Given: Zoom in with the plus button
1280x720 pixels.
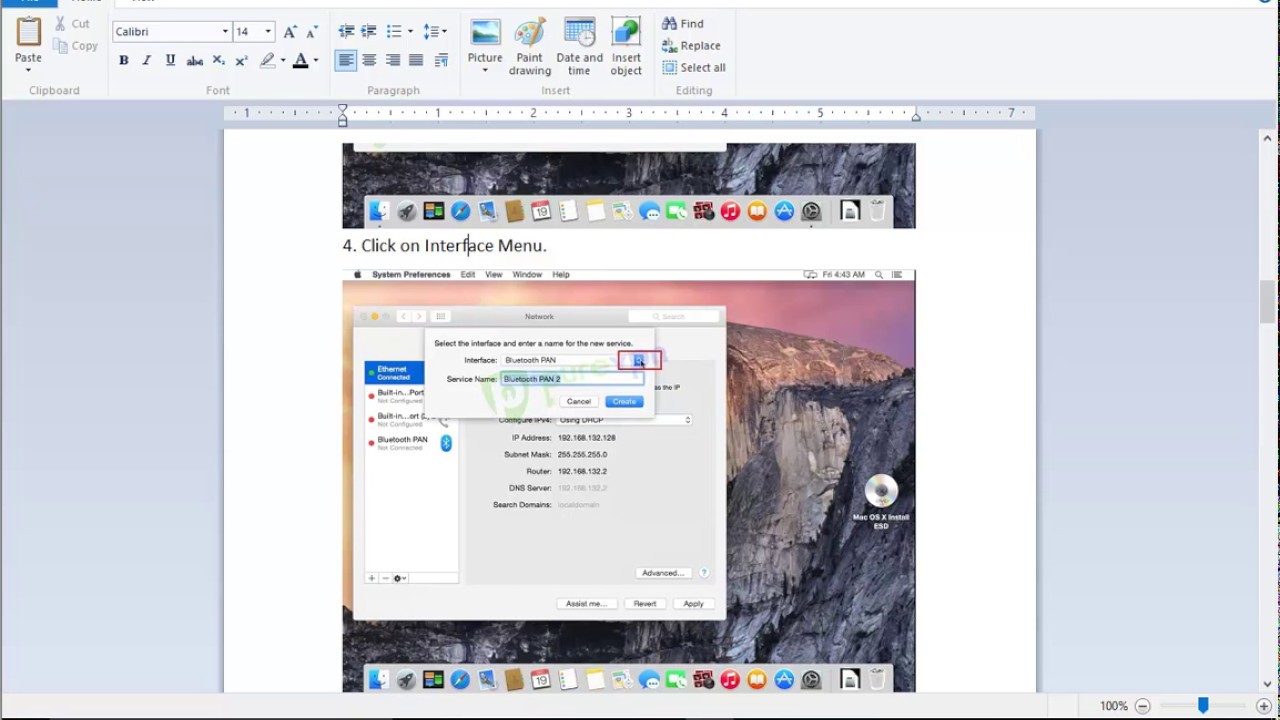Looking at the screenshot, I should 1264,706.
